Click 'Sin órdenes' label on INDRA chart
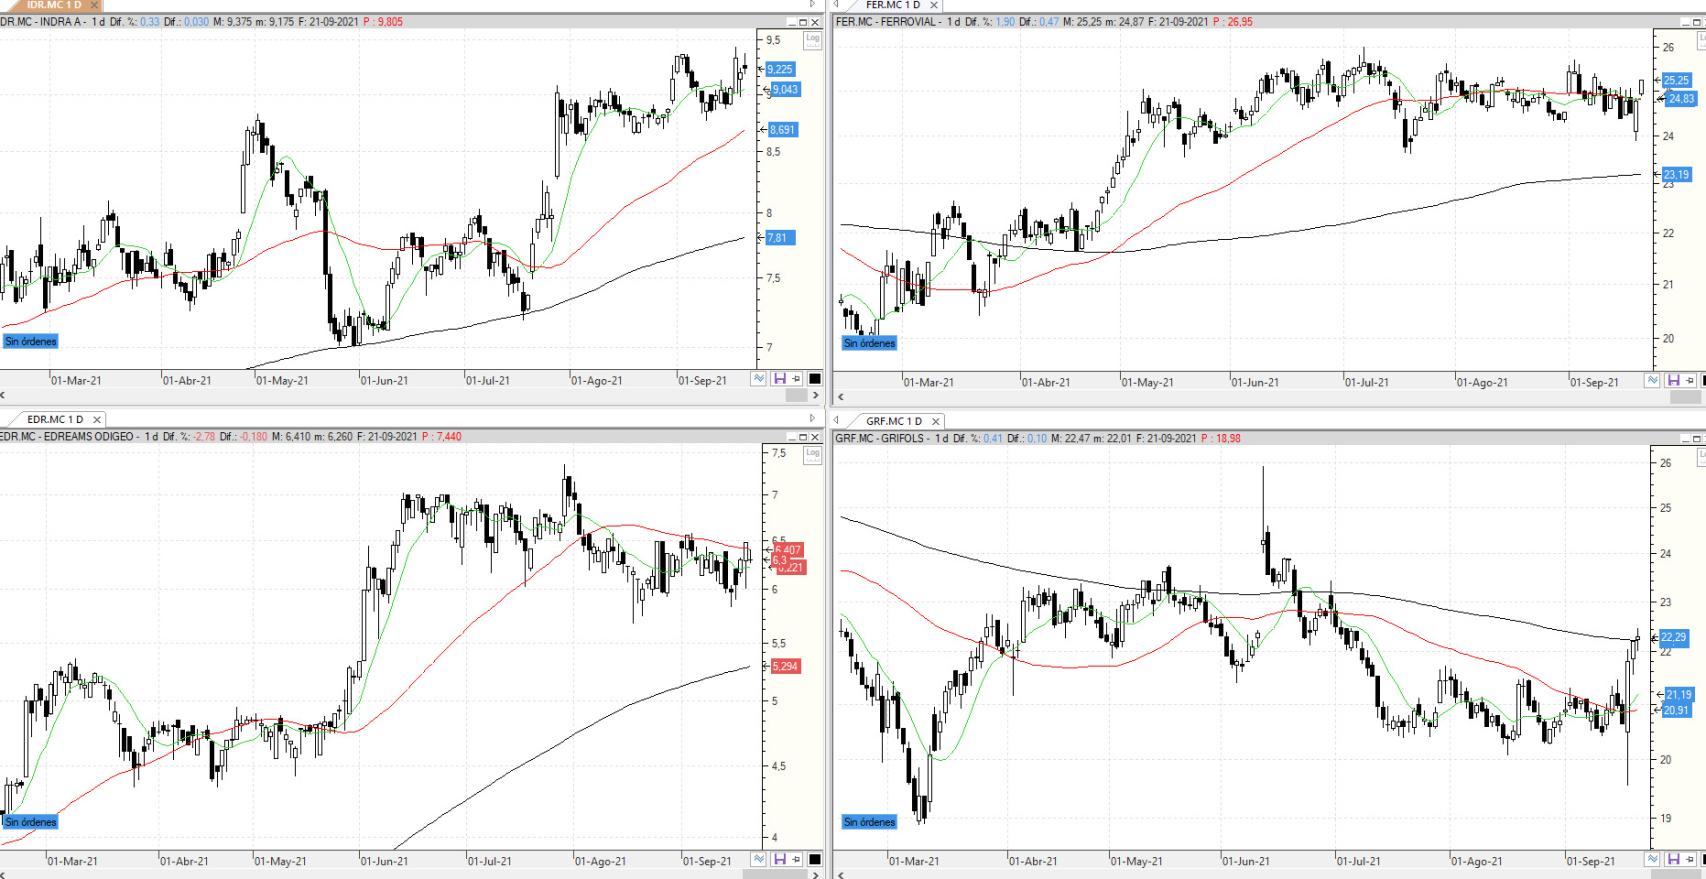The height and width of the screenshot is (879, 1706). tap(31, 342)
